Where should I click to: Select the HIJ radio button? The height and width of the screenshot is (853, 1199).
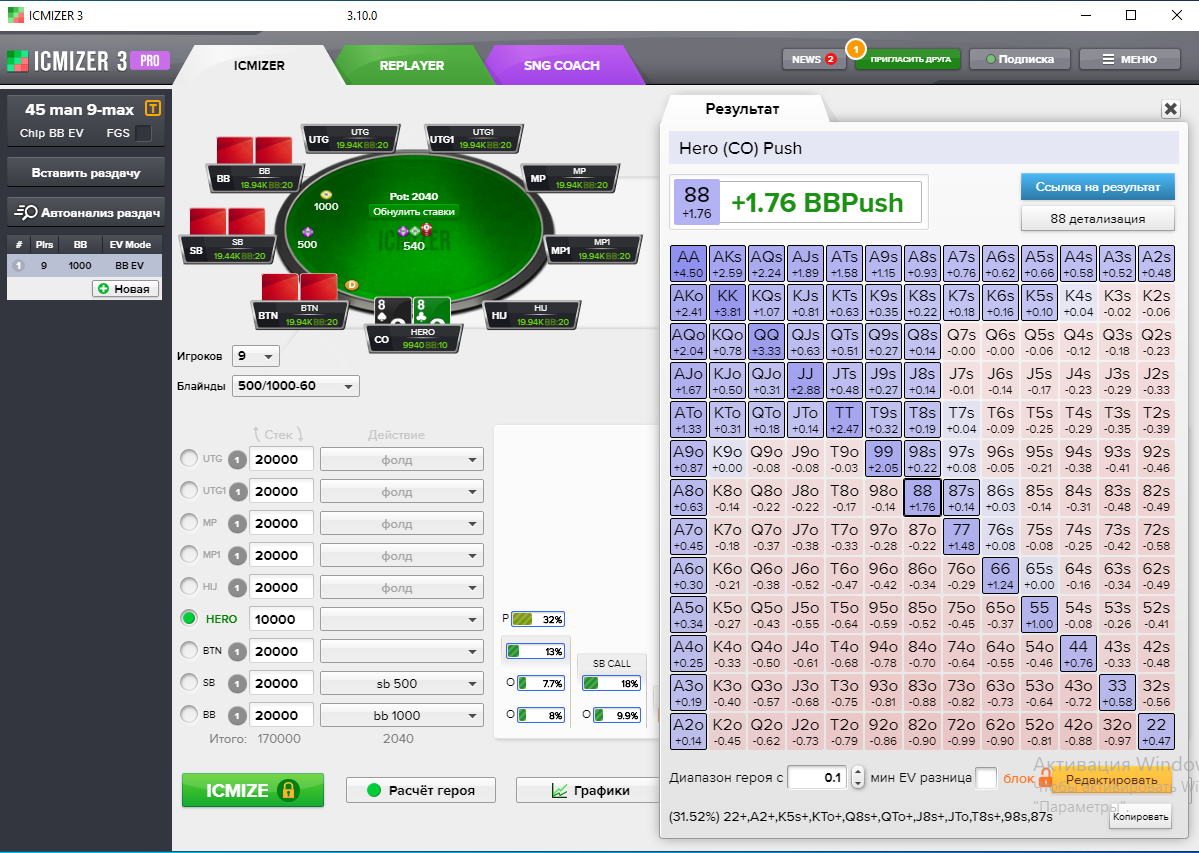(189, 586)
